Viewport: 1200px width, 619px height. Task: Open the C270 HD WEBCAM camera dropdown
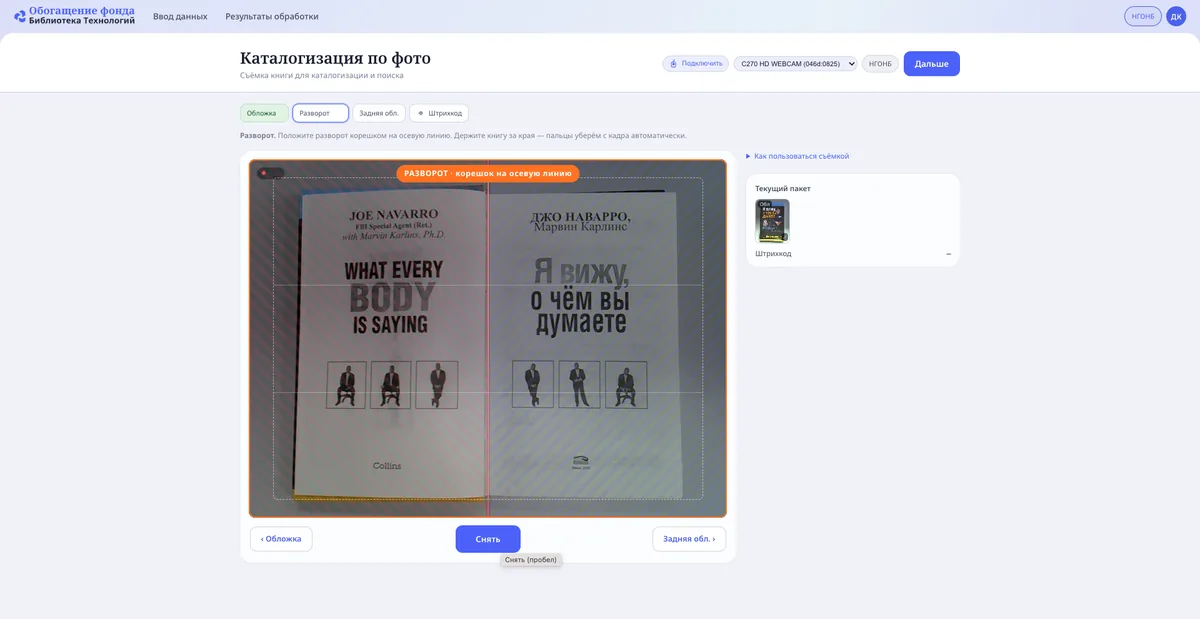point(796,63)
